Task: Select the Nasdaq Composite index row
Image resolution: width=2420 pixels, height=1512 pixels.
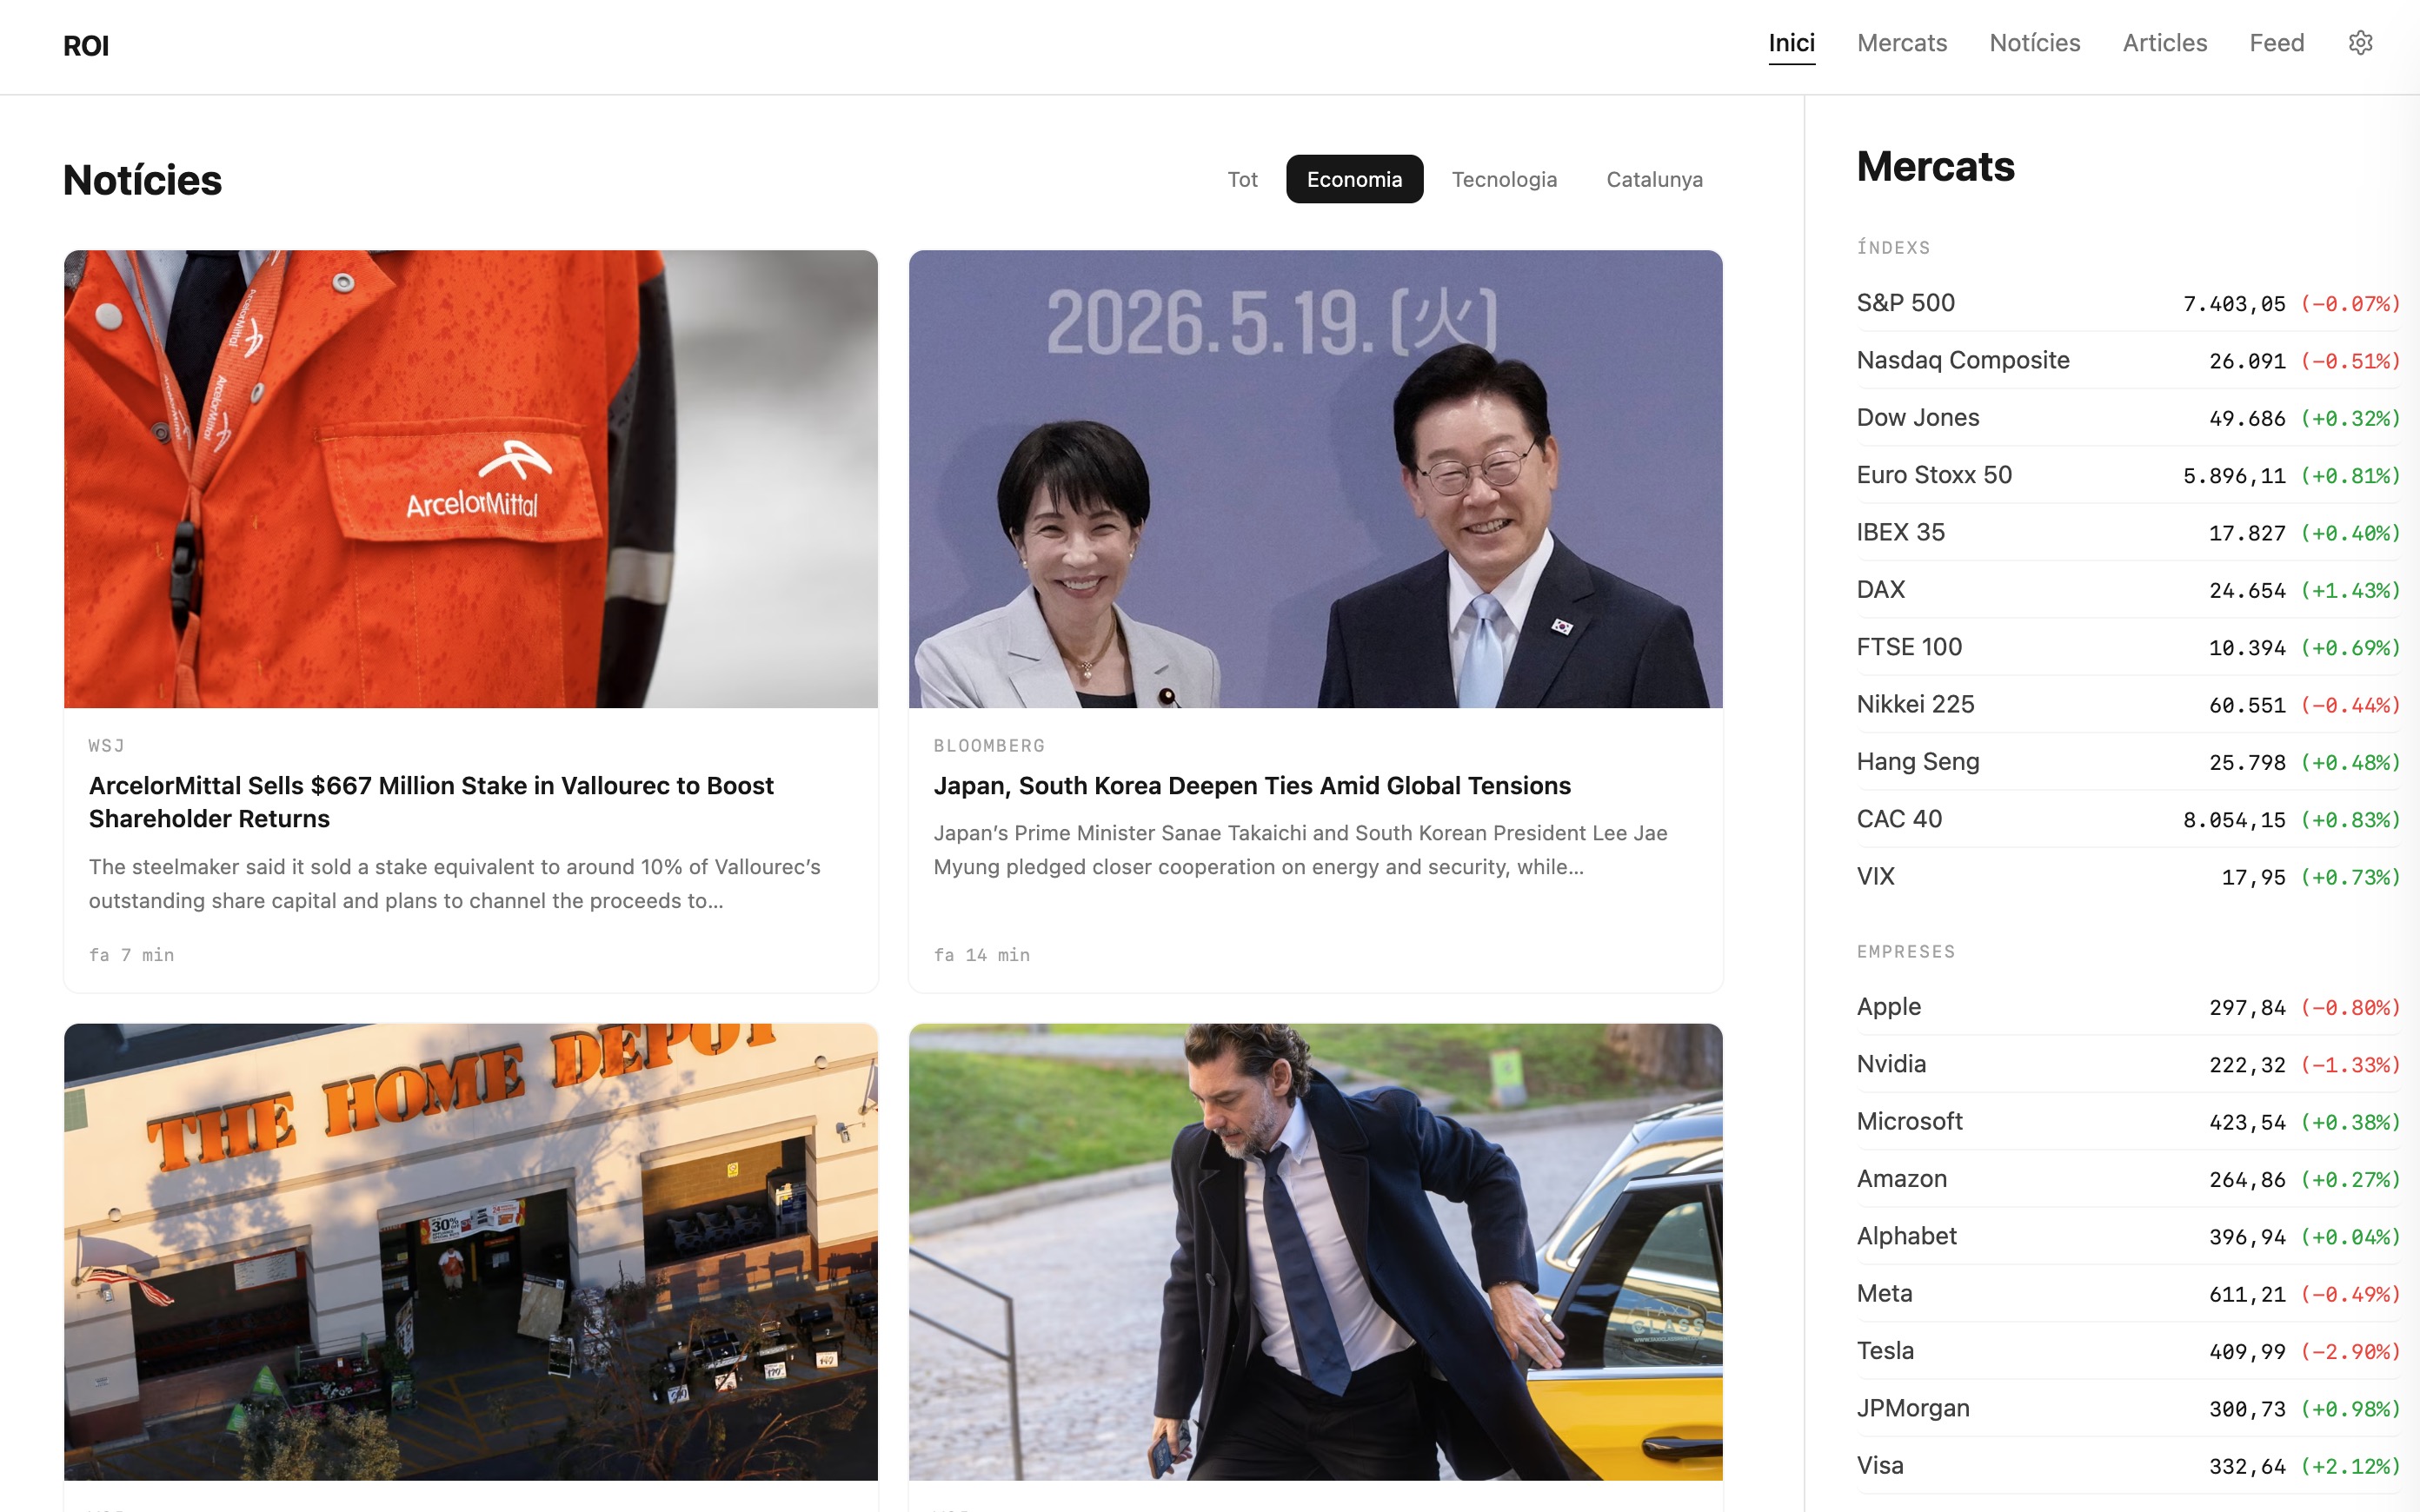Action: (x=2128, y=360)
